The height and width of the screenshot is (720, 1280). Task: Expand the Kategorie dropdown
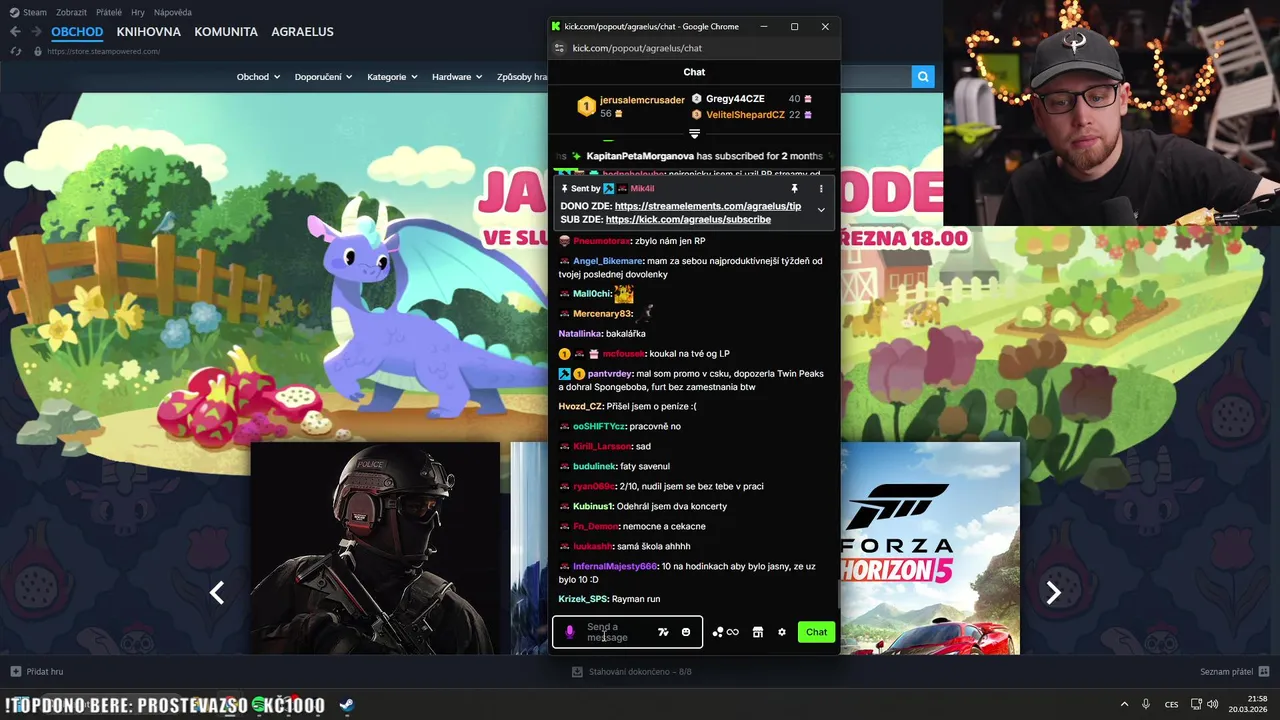[392, 77]
